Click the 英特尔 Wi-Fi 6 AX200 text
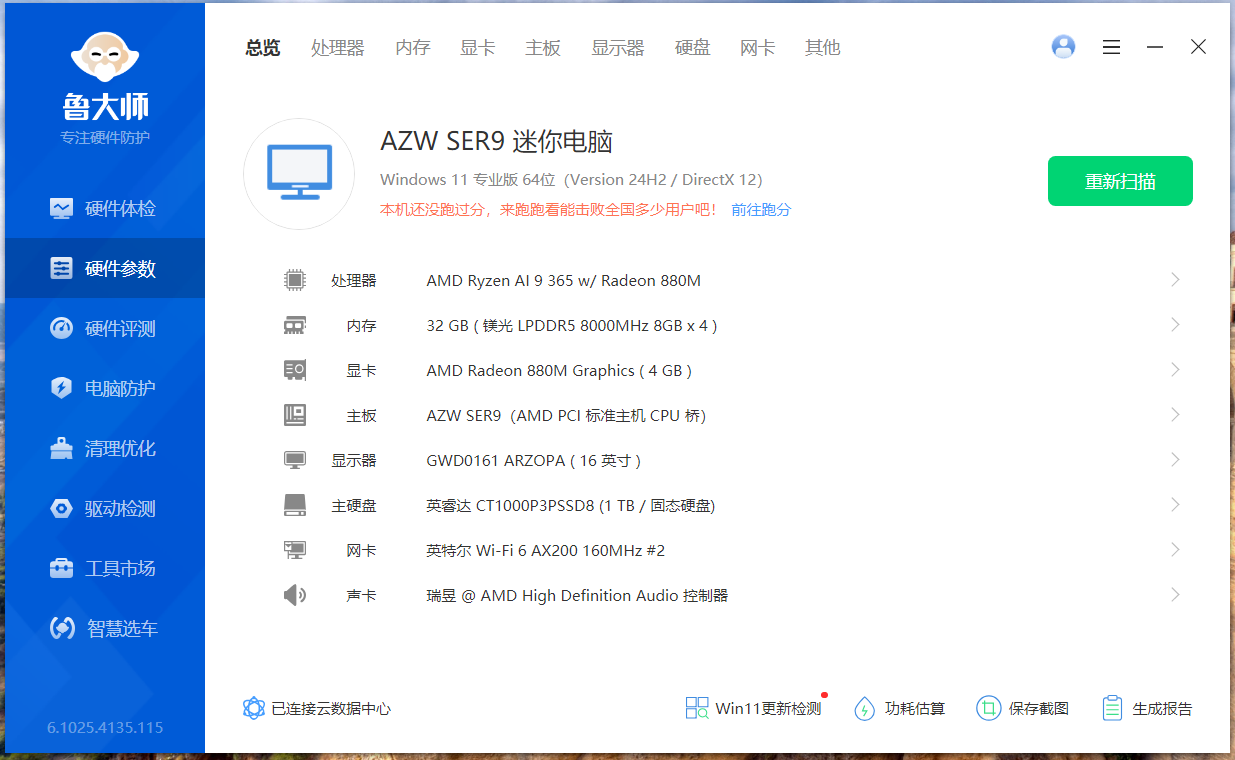 coord(546,551)
